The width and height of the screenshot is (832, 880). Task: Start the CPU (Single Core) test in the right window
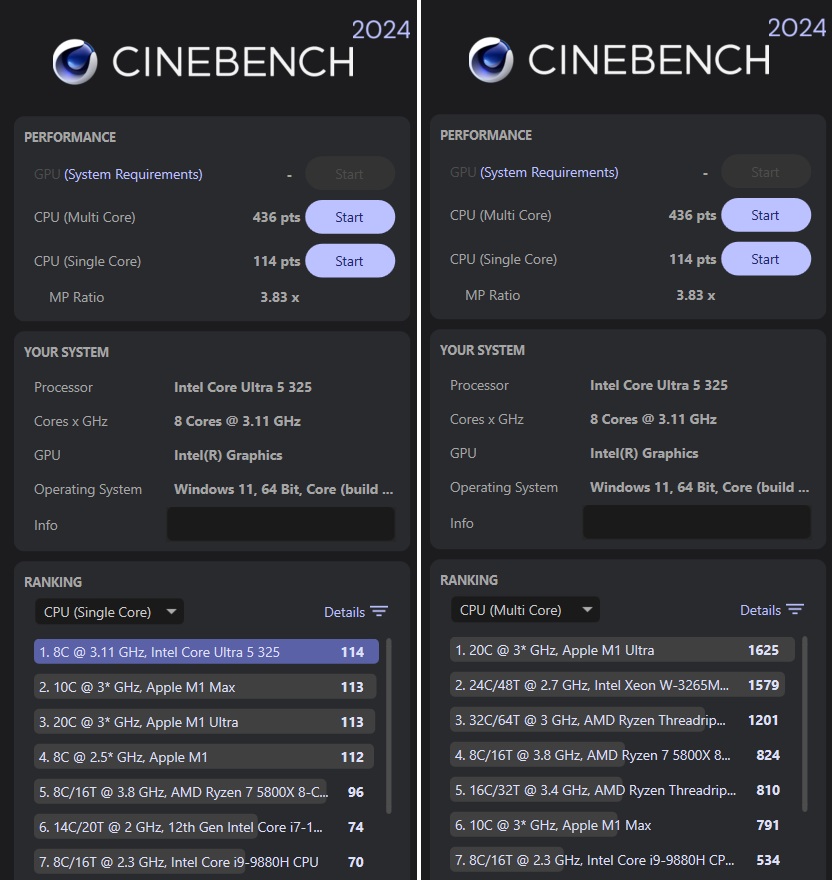(x=766, y=259)
